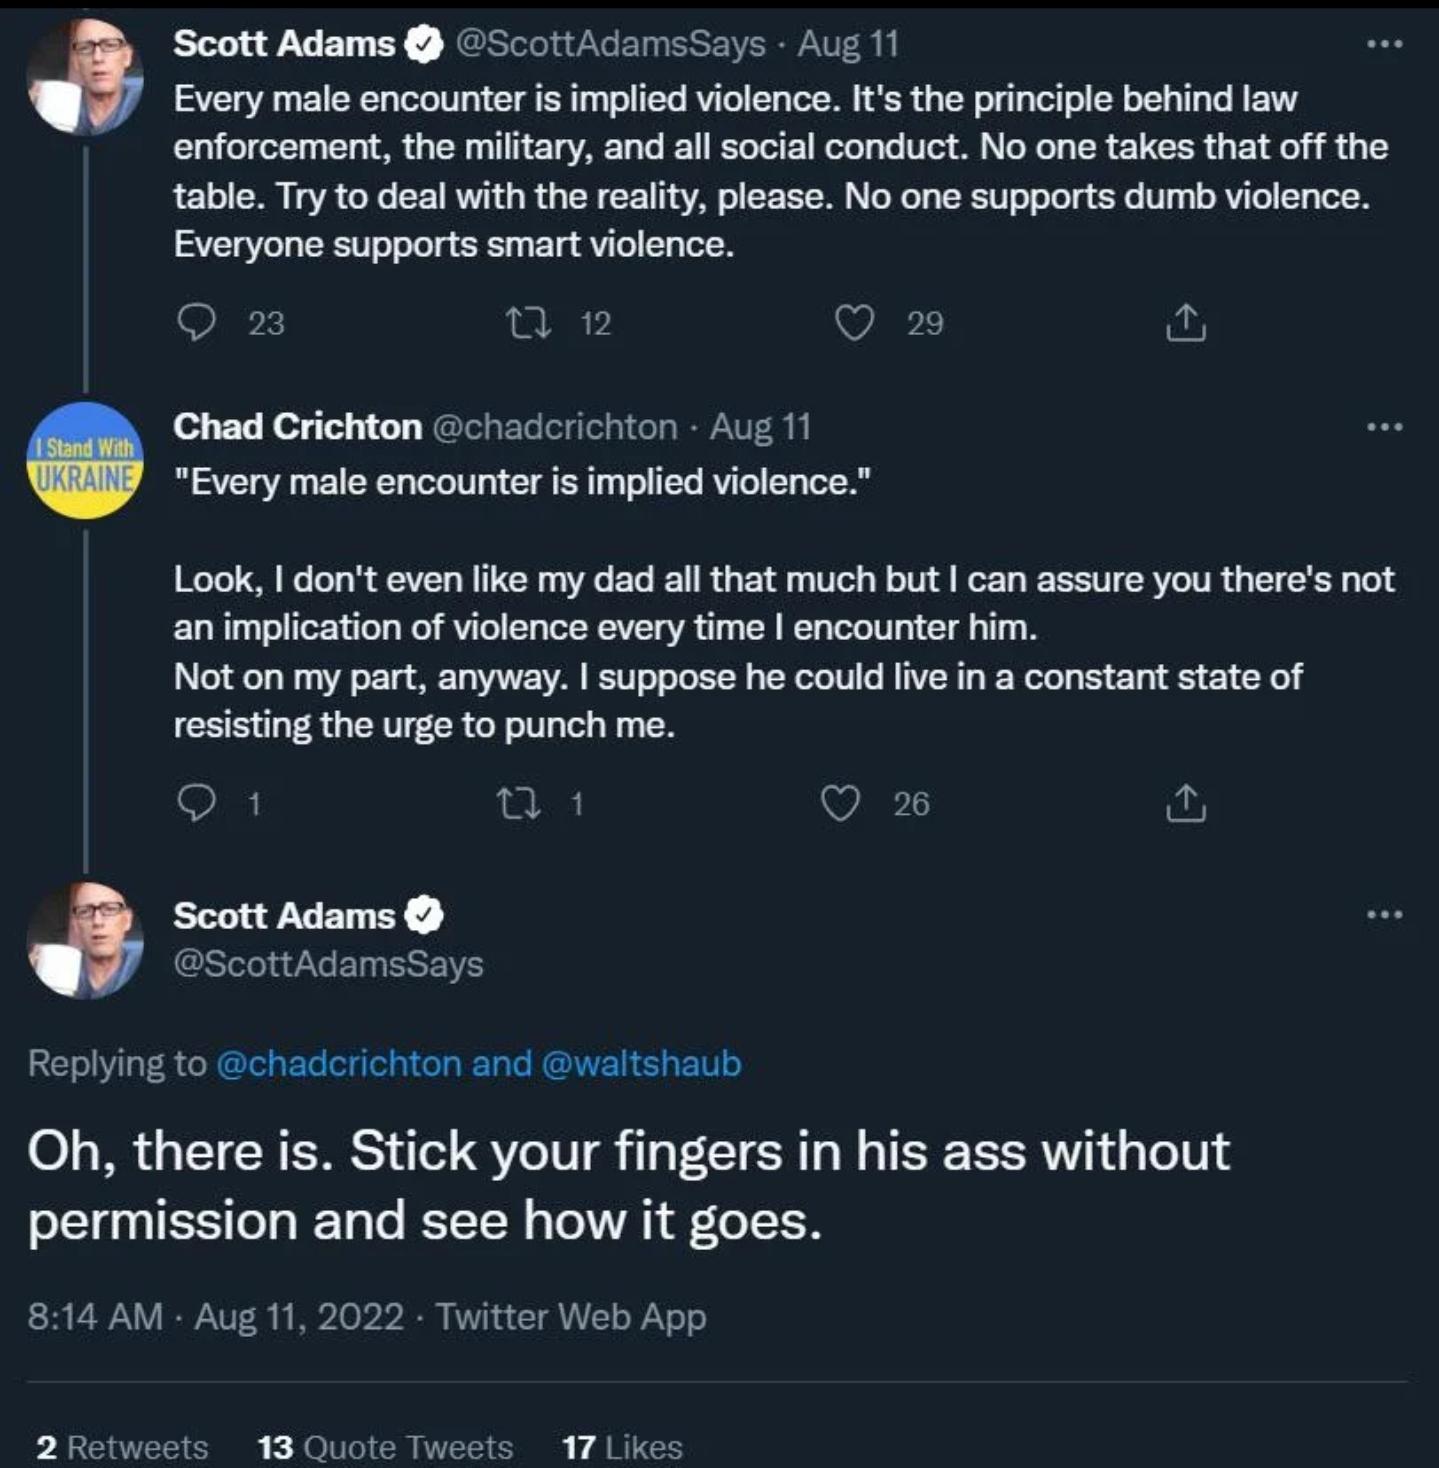Open Chad Crichton's Ukraine profile picture

click(x=85, y=461)
